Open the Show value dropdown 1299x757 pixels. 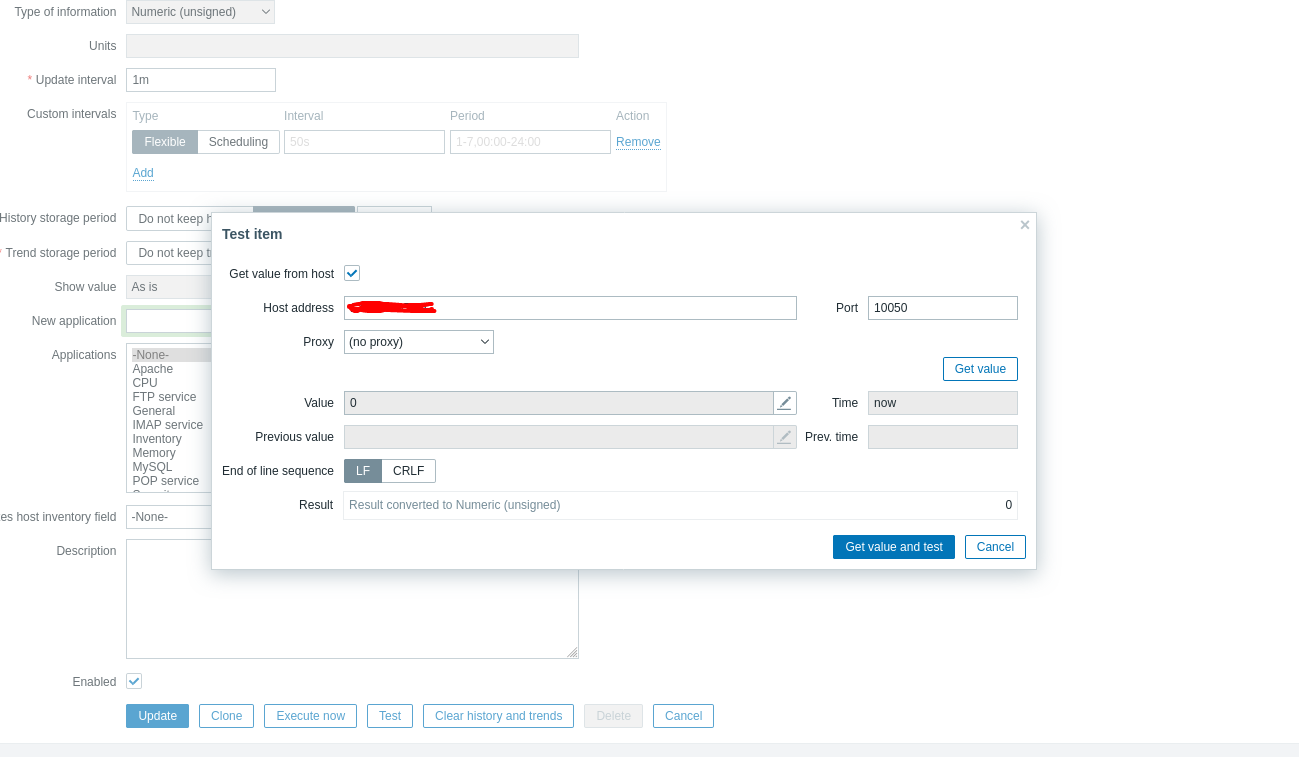[168, 286]
